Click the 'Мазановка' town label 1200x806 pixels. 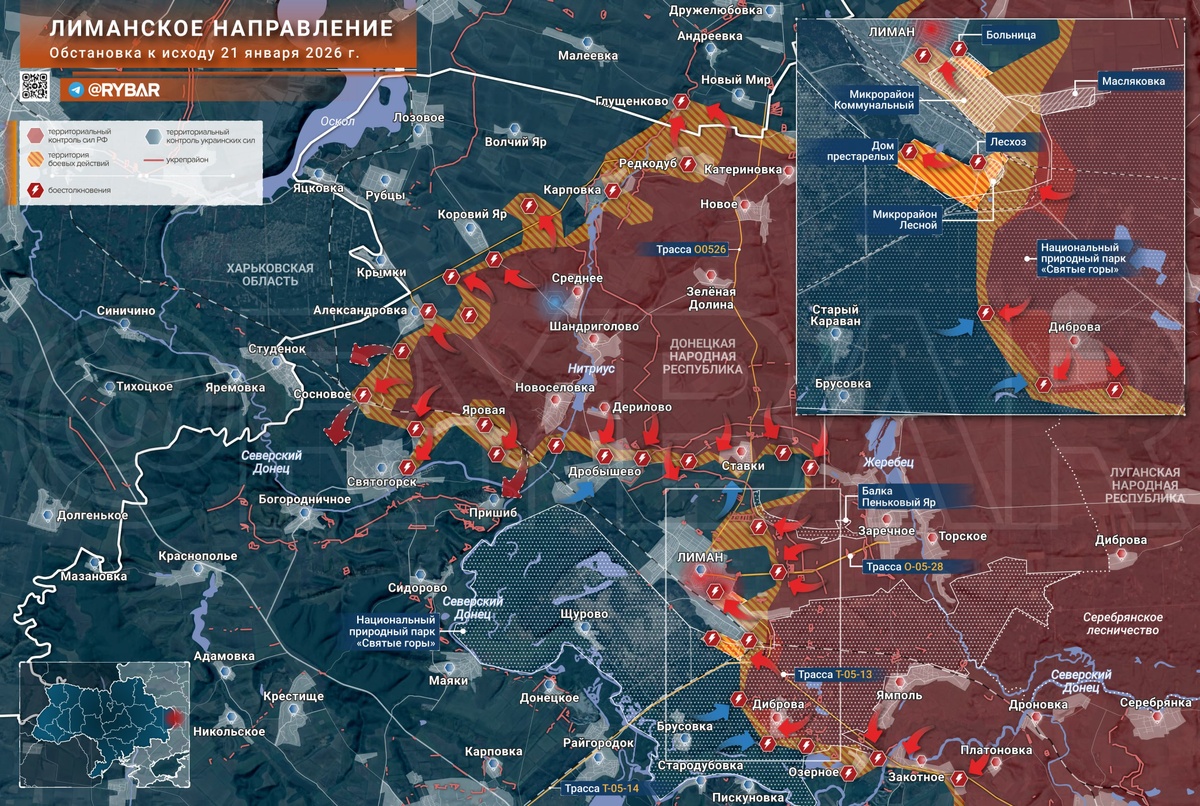pyautogui.click(x=93, y=576)
